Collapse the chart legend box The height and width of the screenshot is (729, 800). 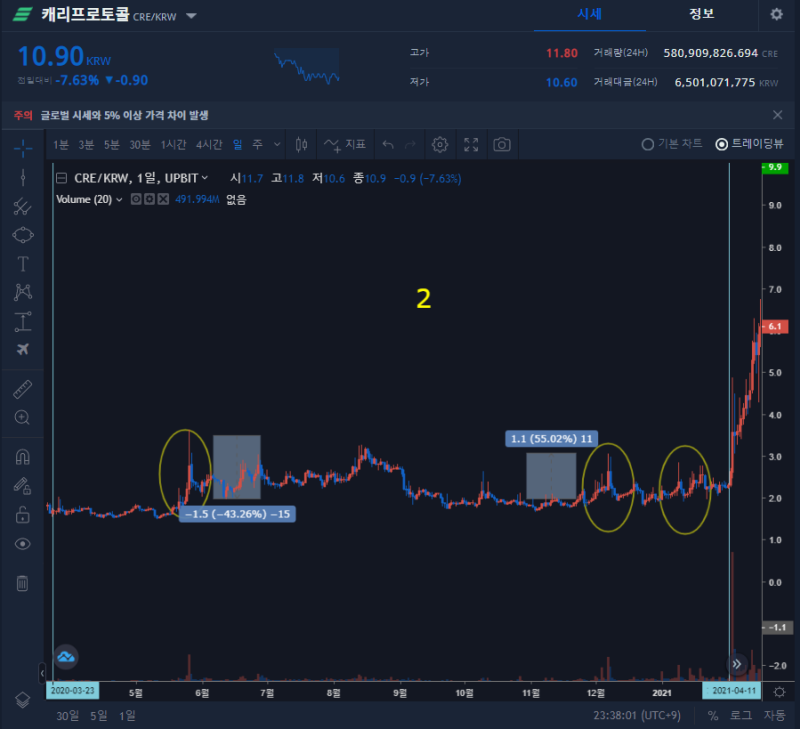(61, 178)
